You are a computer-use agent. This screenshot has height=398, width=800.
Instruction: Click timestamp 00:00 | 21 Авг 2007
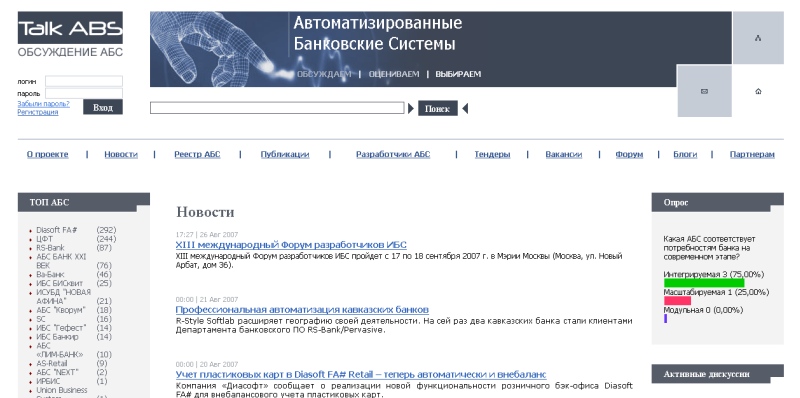coord(207,300)
